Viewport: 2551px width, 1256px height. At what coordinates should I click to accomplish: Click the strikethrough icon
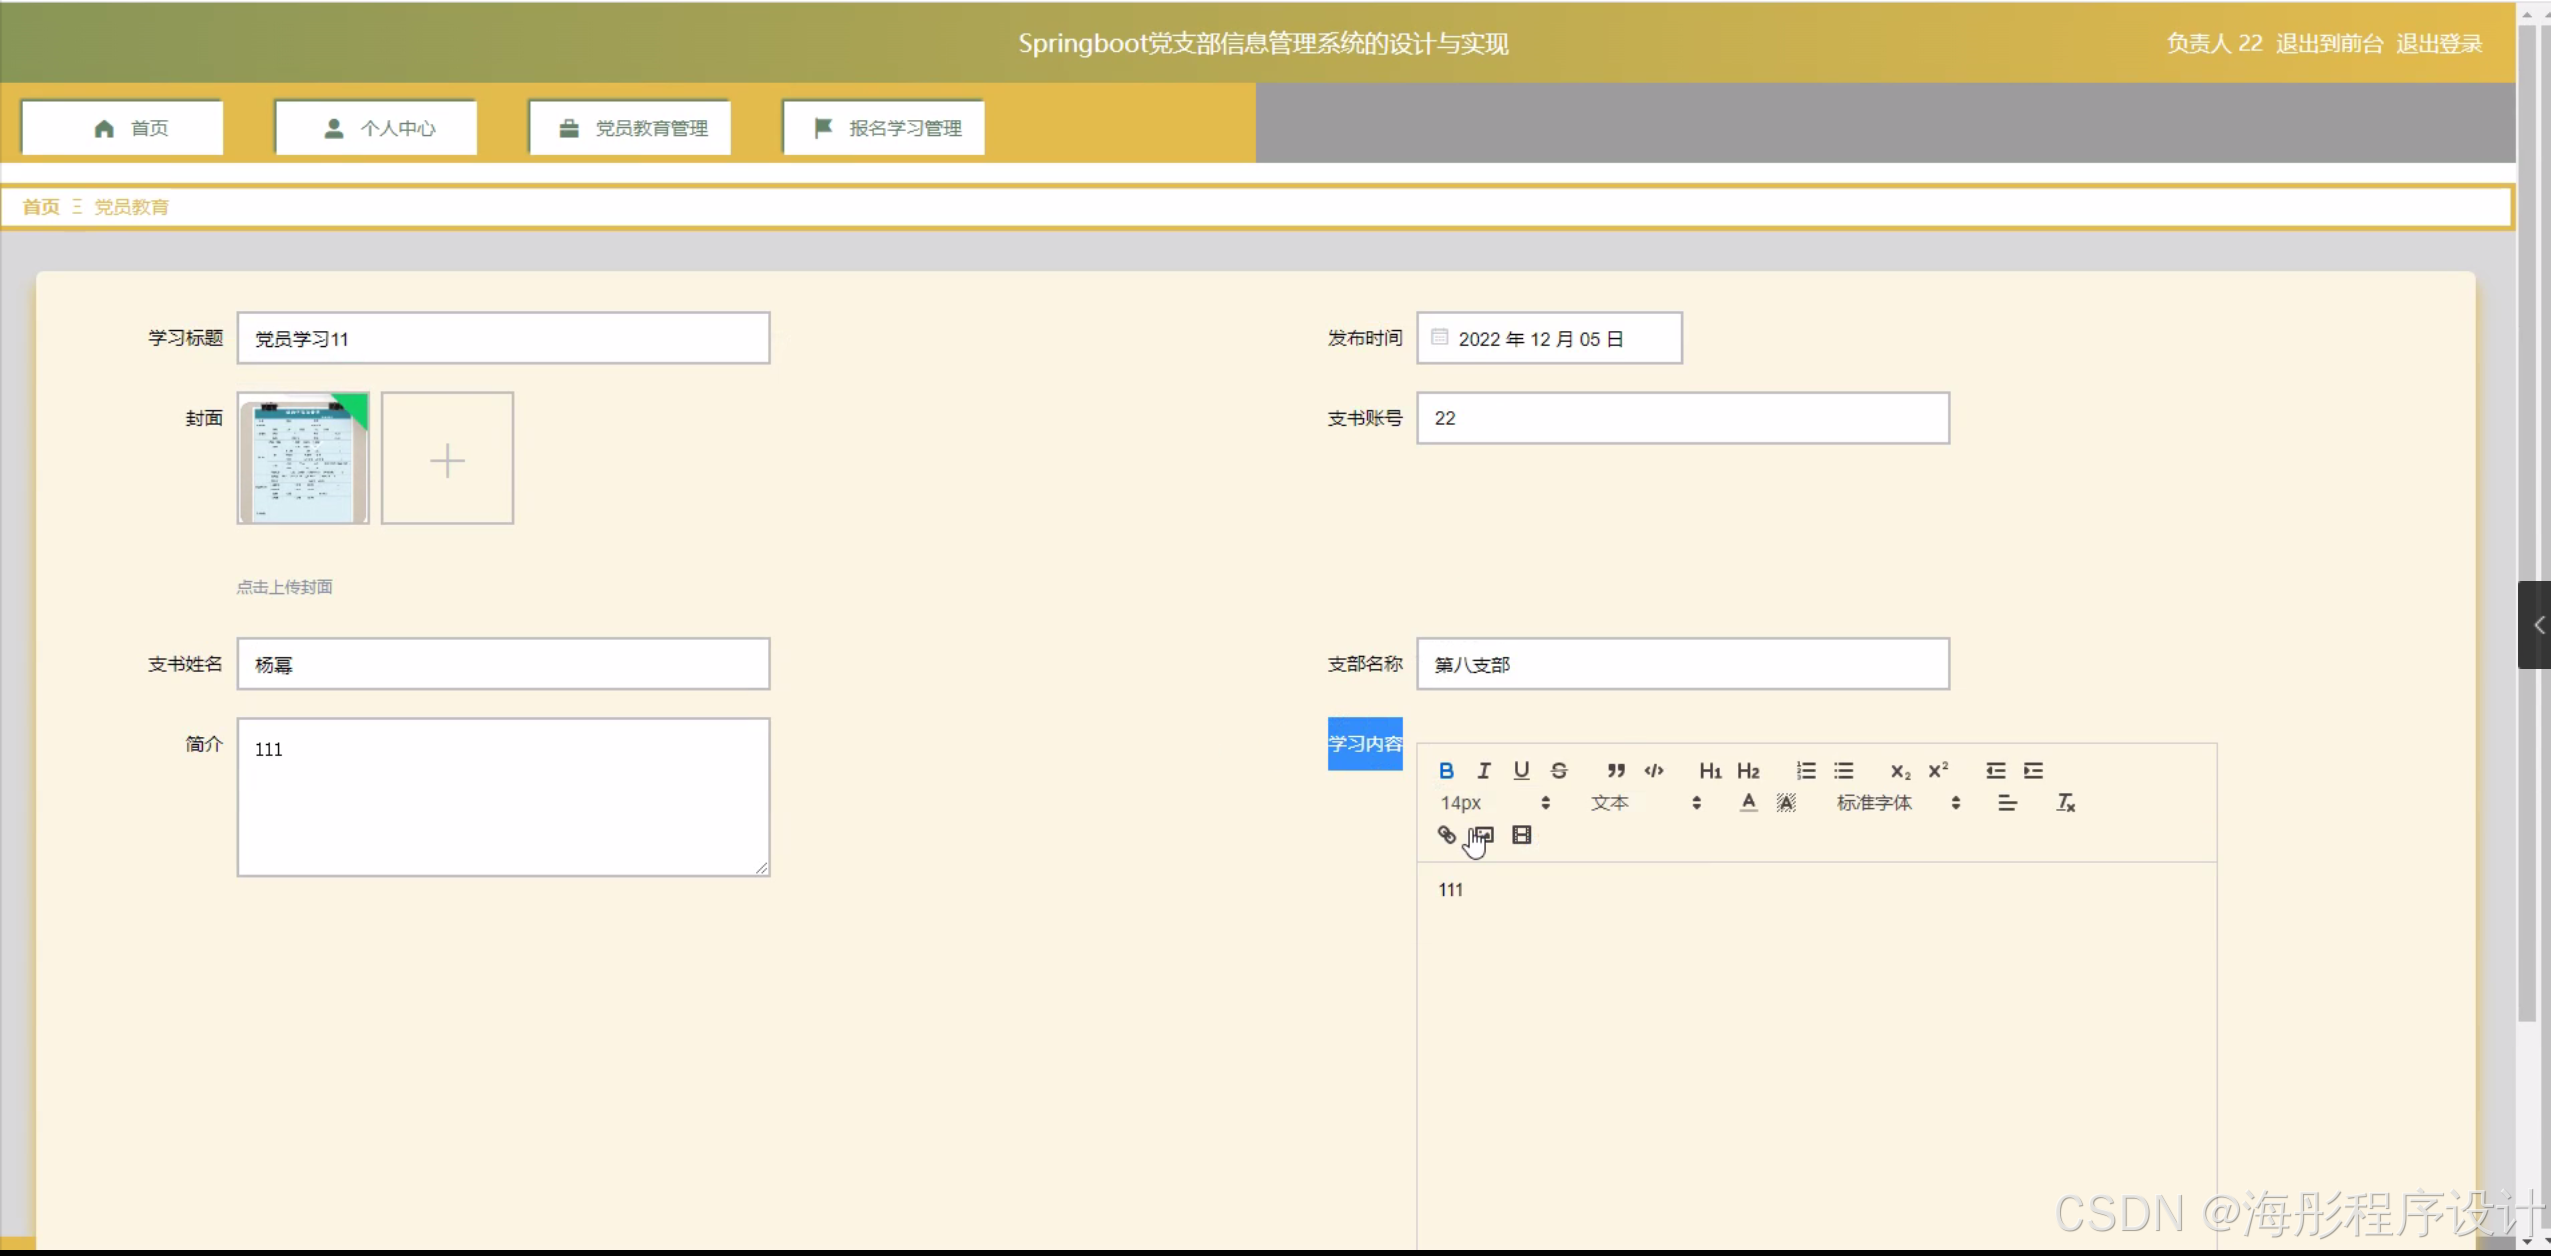(x=1559, y=770)
